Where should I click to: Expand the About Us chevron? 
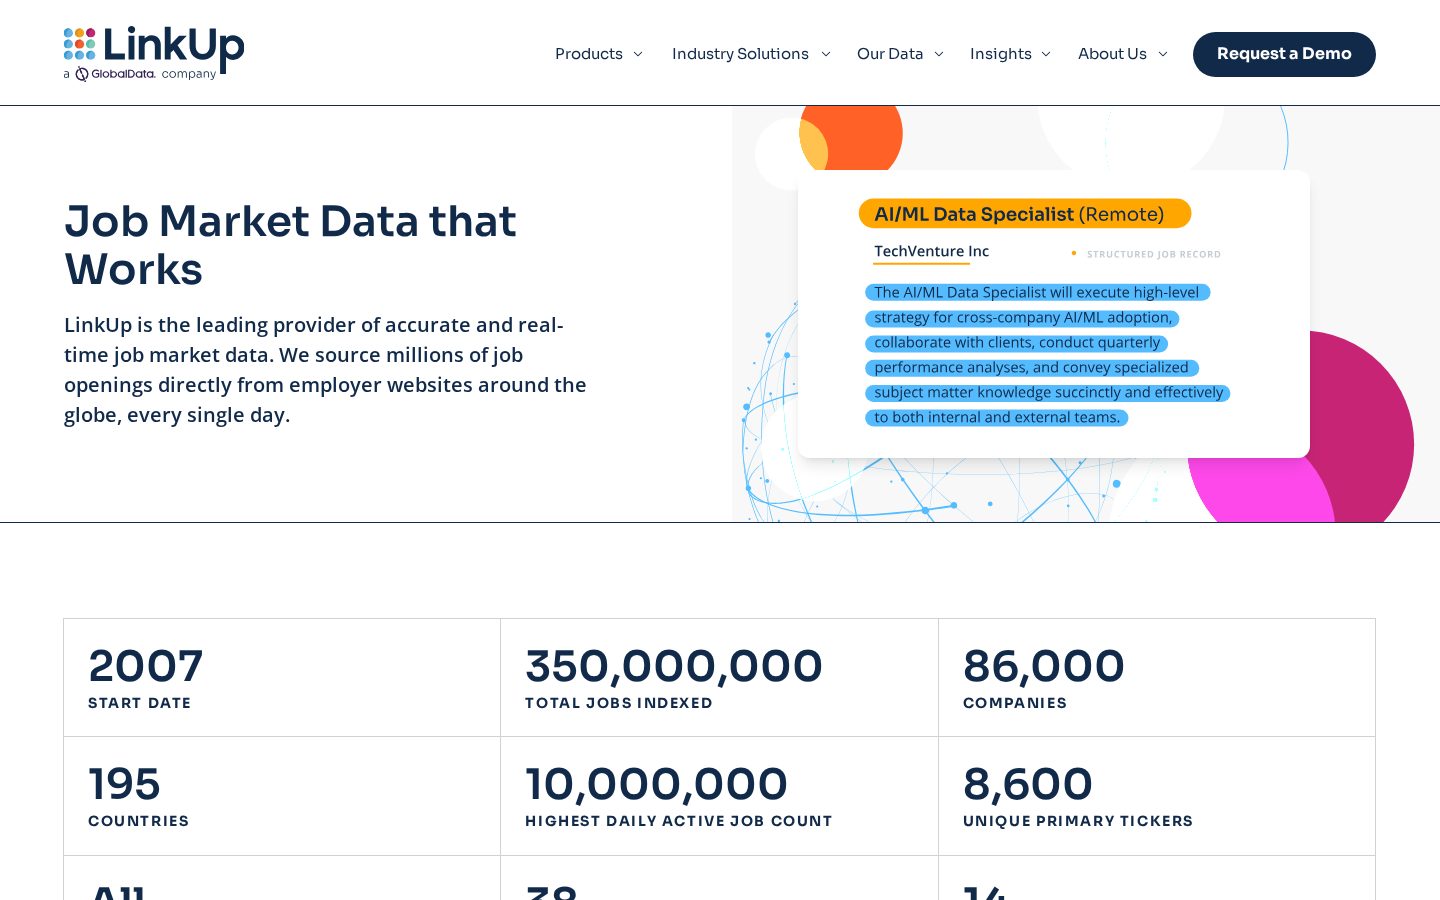pos(1163,54)
